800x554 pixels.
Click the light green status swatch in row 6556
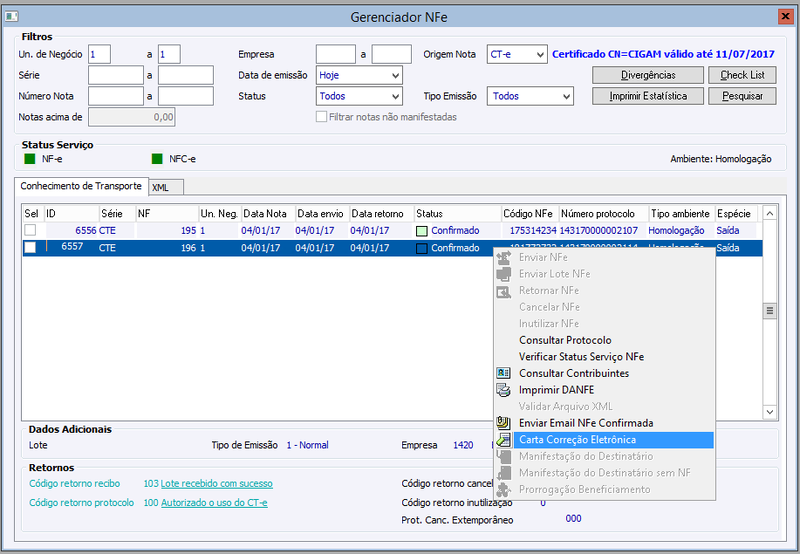(421, 231)
